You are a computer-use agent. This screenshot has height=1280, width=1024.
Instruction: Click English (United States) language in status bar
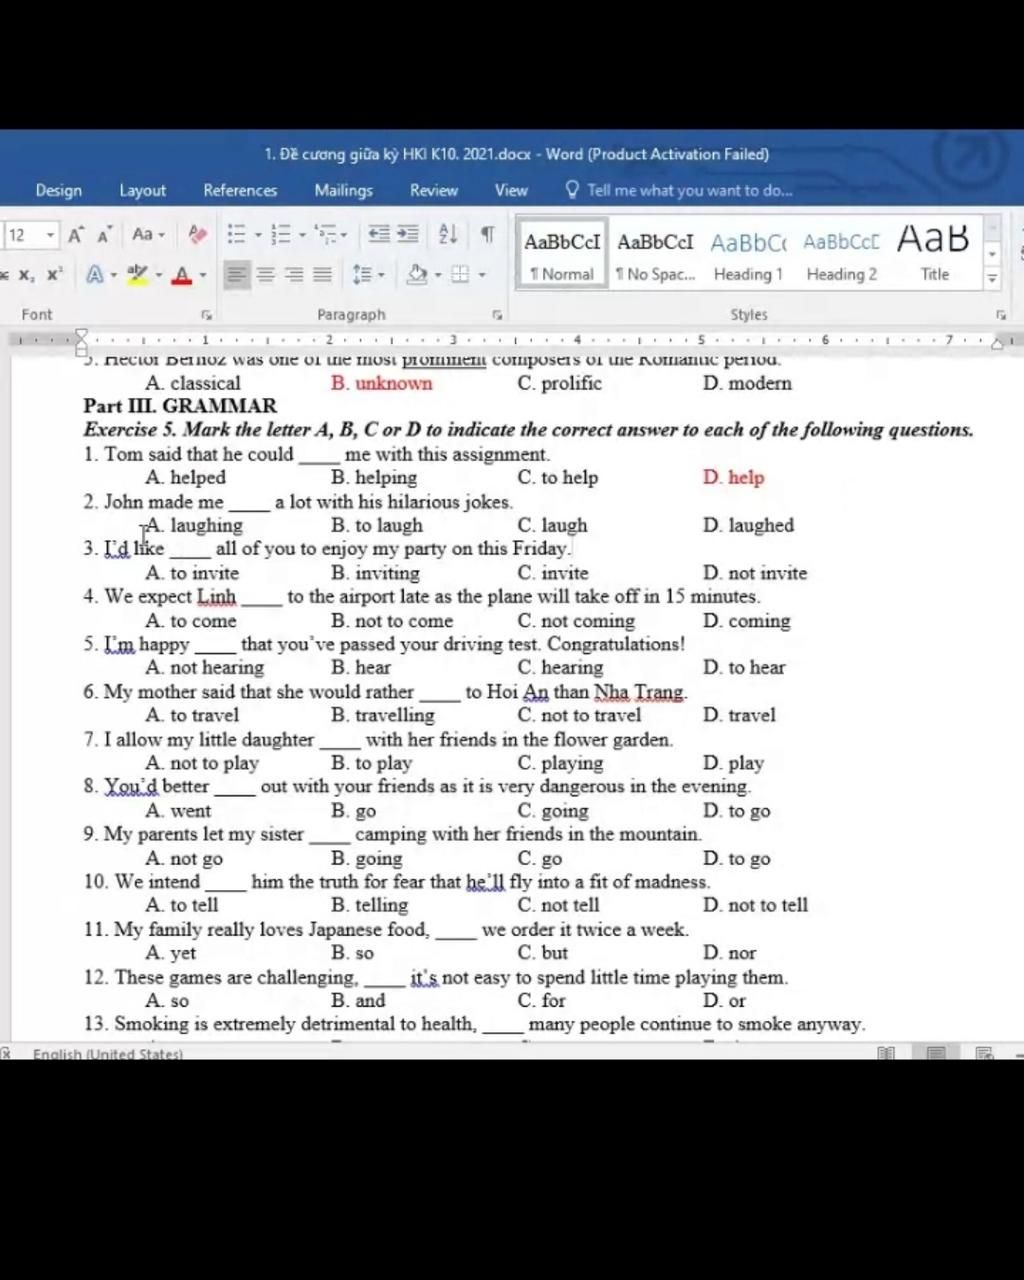pos(108,1053)
